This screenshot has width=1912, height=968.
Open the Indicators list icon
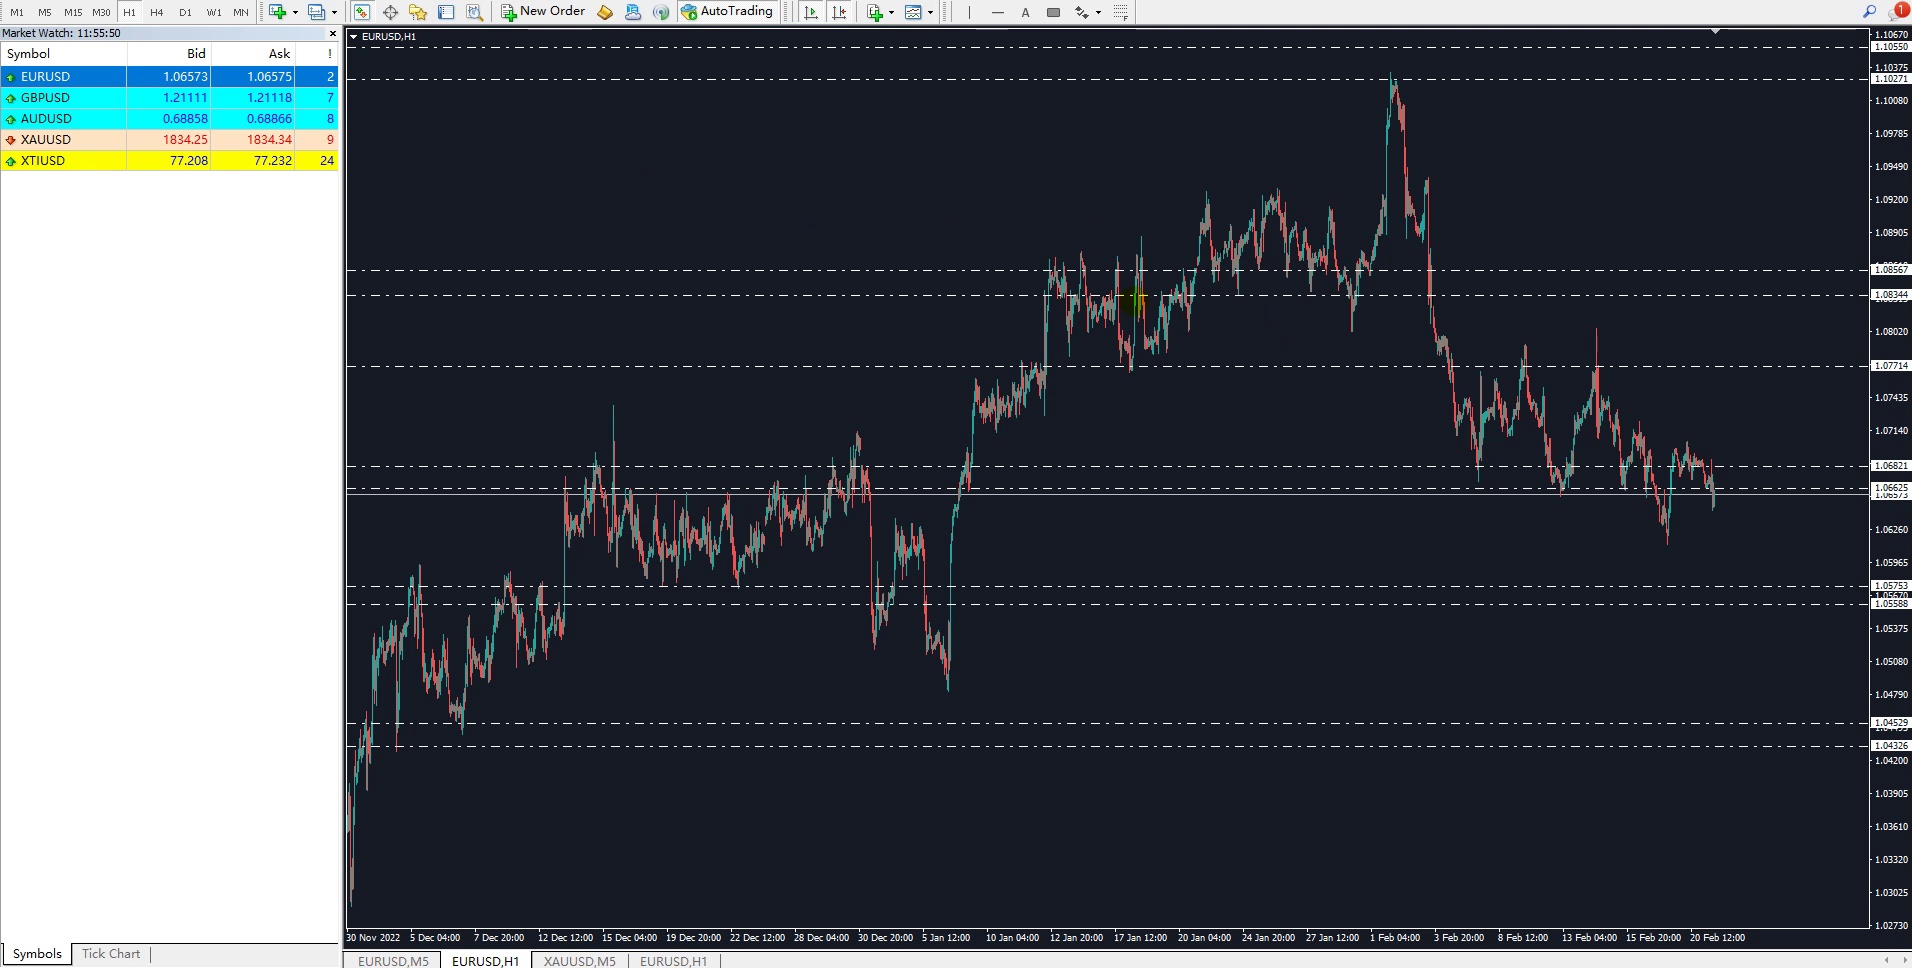(875, 12)
